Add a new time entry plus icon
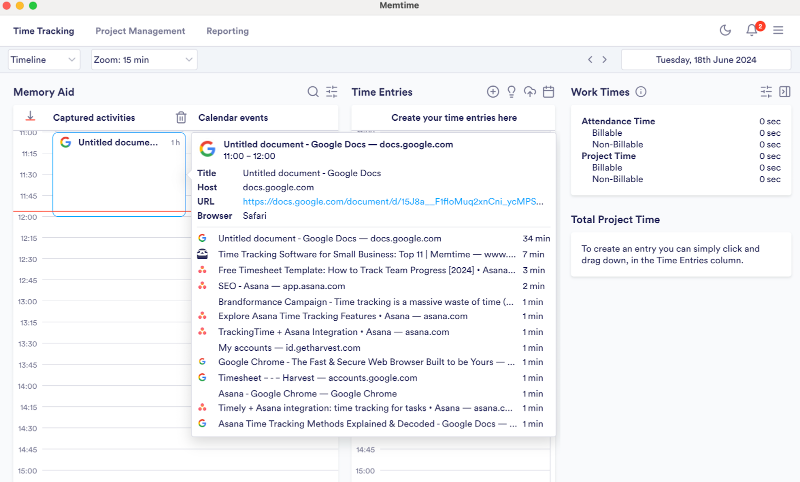The image size is (800, 482). pyautogui.click(x=493, y=92)
